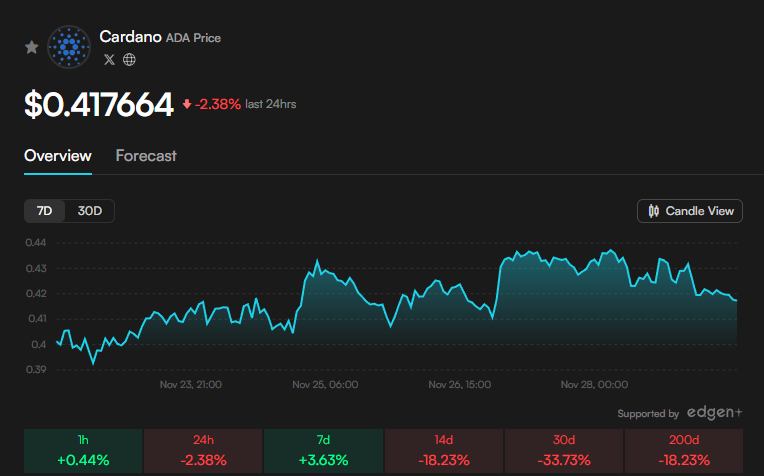Click the Cardano ADA logo
Image resolution: width=764 pixels, height=476 pixels.
(x=69, y=47)
